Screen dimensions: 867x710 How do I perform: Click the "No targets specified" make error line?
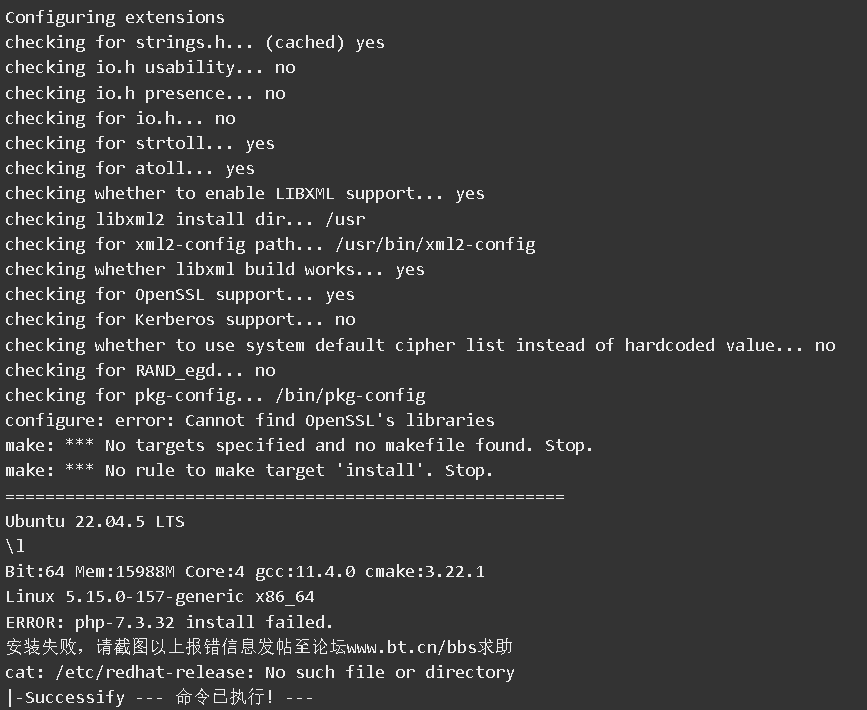click(299, 445)
